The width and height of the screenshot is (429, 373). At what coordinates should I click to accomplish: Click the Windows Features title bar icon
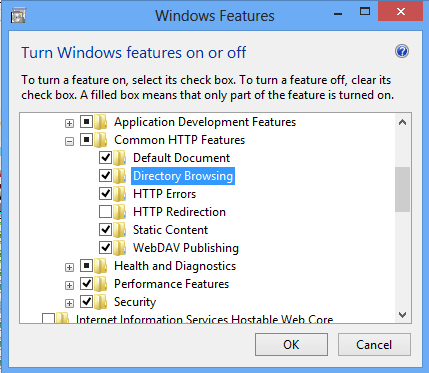18,16
